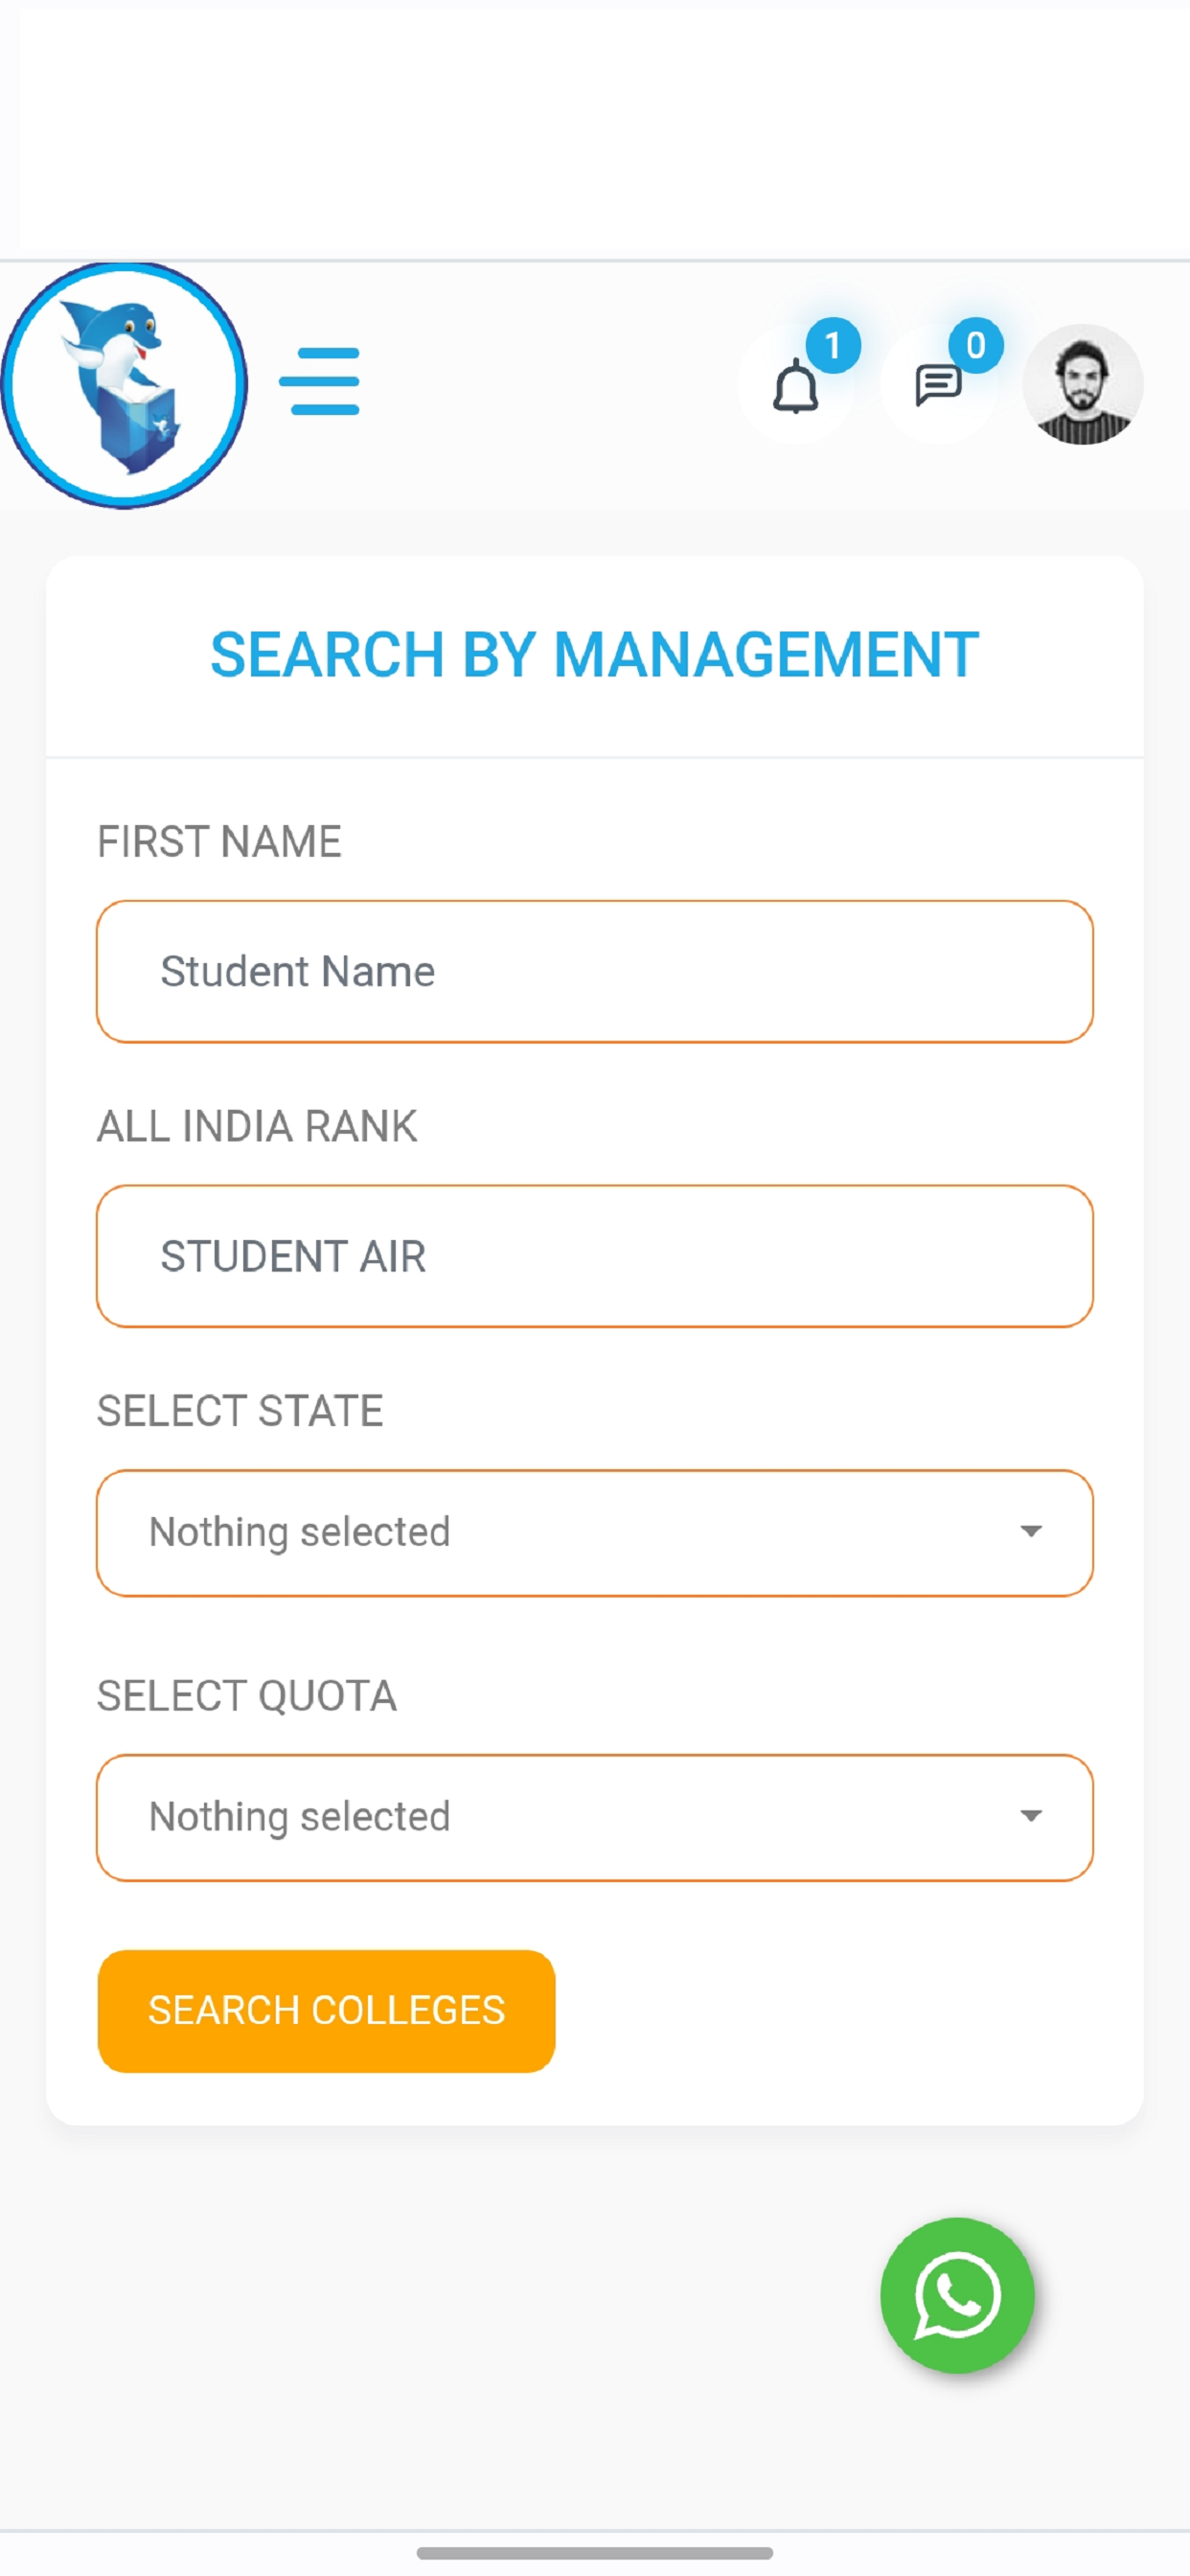Viewport: 1190px width, 2576px height.
Task: Tap the FIRST NAME label
Action: pyautogui.click(x=219, y=841)
